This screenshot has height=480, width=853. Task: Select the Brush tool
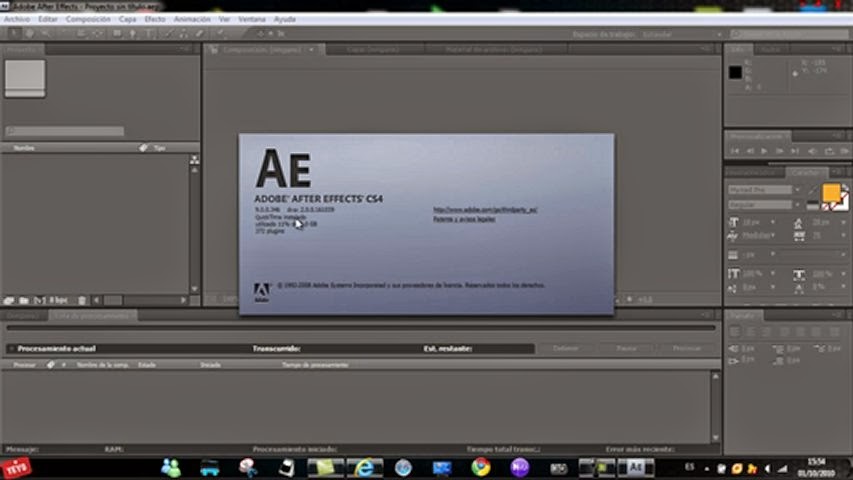(x=168, y=33)
